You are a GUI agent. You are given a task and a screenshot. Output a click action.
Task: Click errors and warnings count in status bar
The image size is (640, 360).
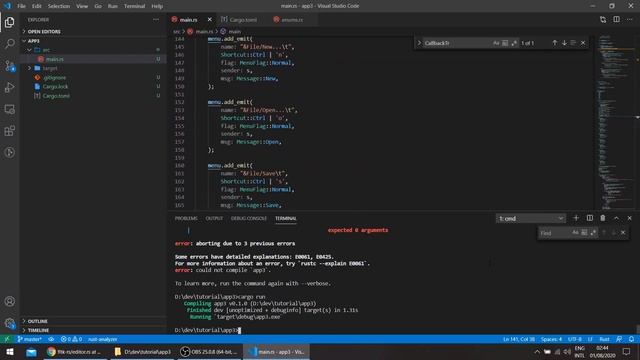click(71, 339)
